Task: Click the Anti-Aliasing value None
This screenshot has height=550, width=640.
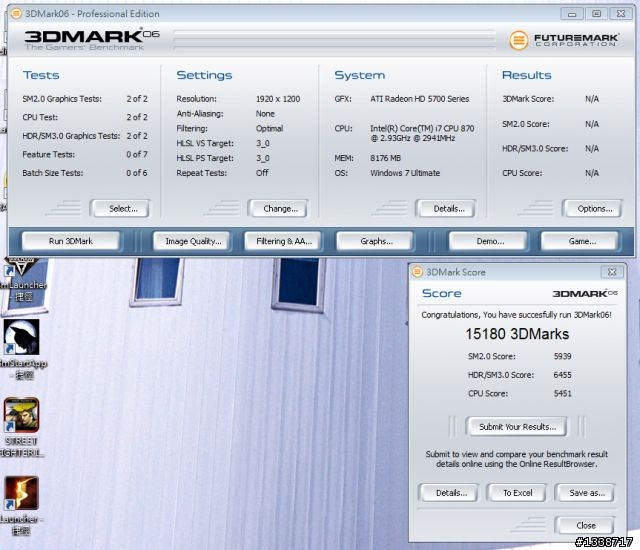Action: (265, 113)
